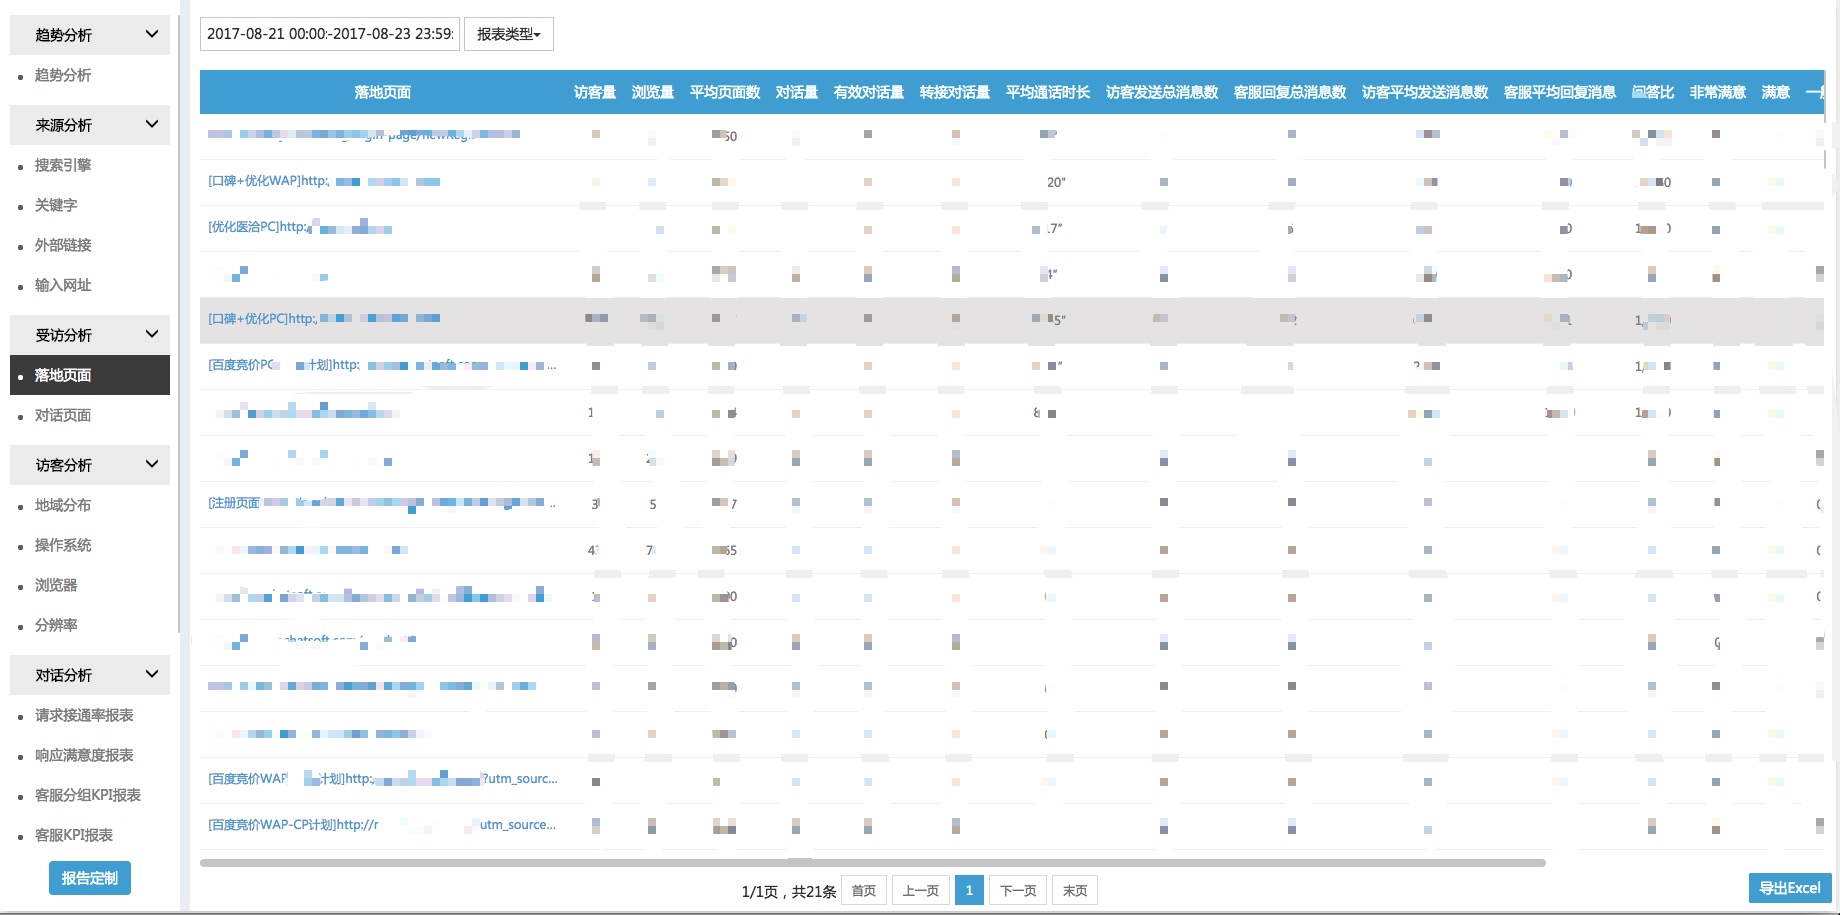This screenshot has width=1840, height=915.
Task: Open 请求接通率报表 sidebar item
Action: coord(84,715)
